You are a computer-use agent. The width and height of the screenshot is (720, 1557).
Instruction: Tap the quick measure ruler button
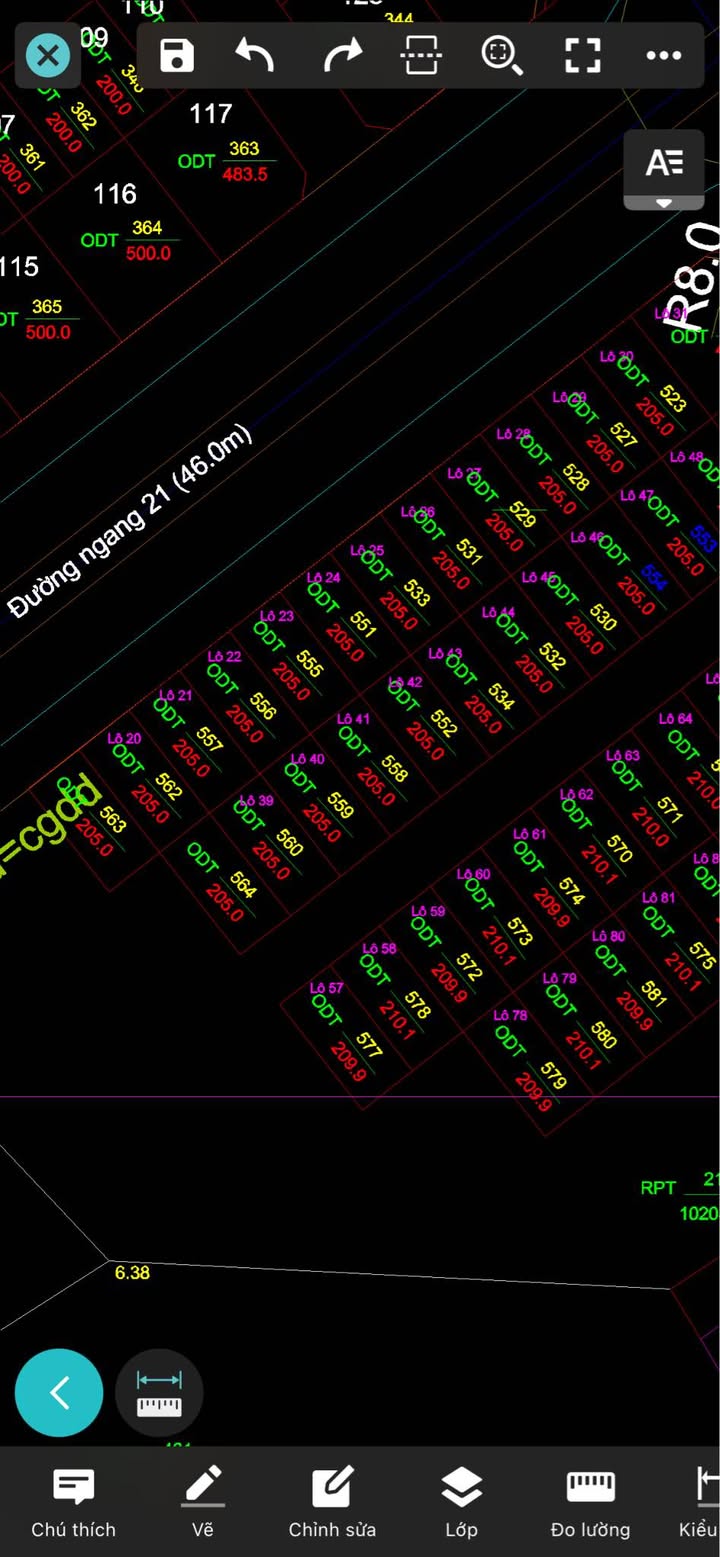coord(159,1393)
